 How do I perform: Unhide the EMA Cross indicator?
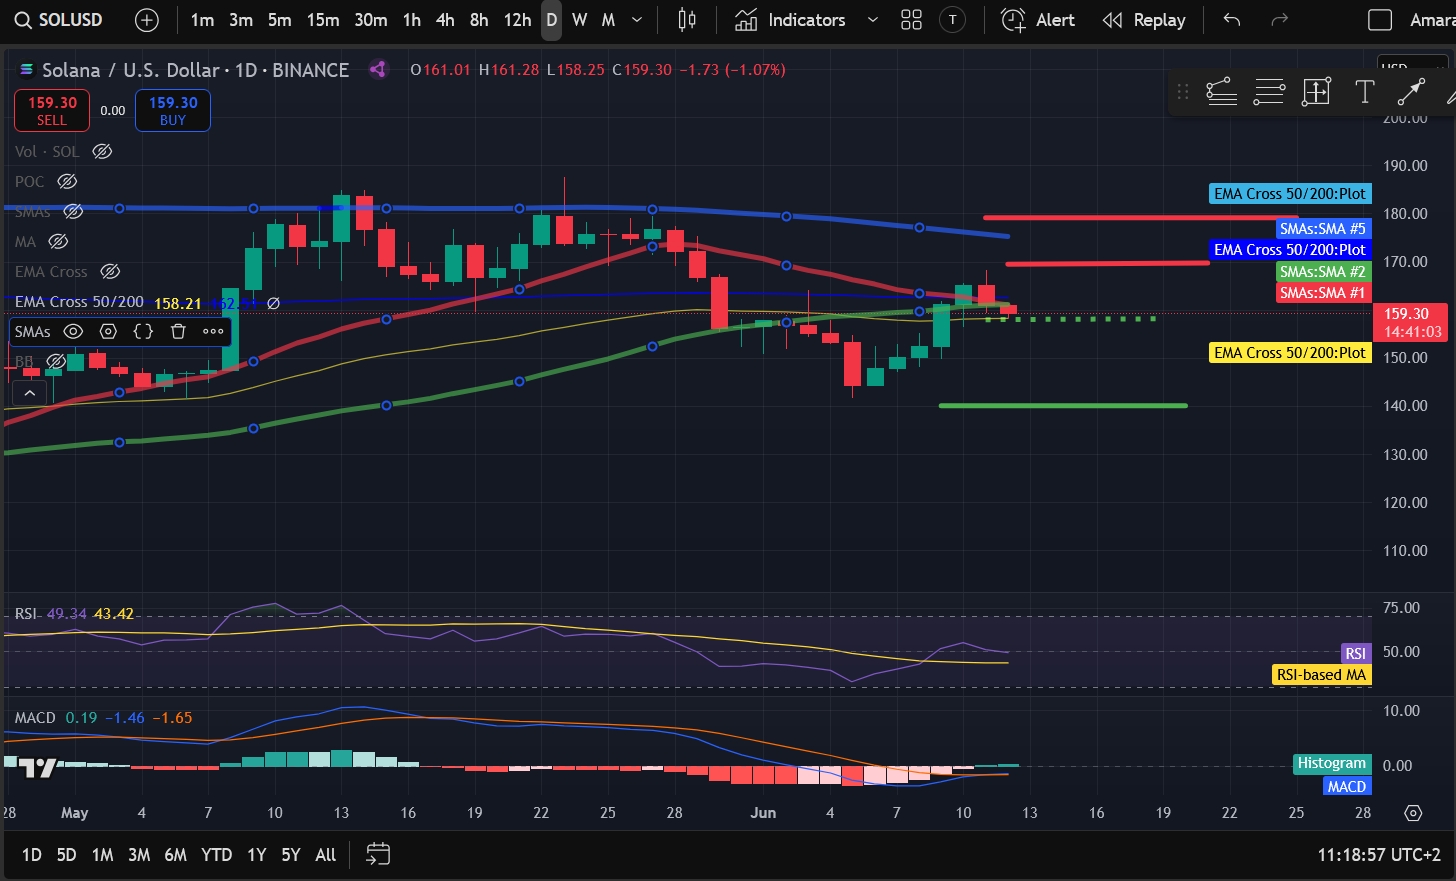[x=110, y=272]
